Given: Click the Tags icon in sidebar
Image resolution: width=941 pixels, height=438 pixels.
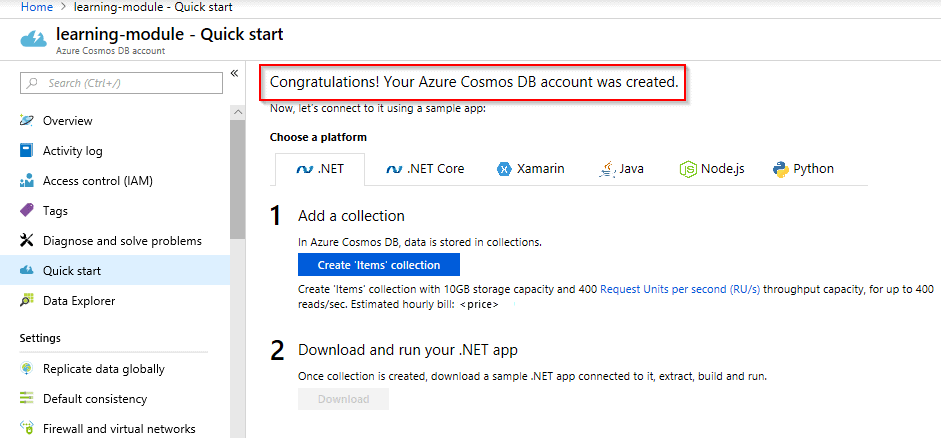Looking at the screenshot, I should (27, 211).
